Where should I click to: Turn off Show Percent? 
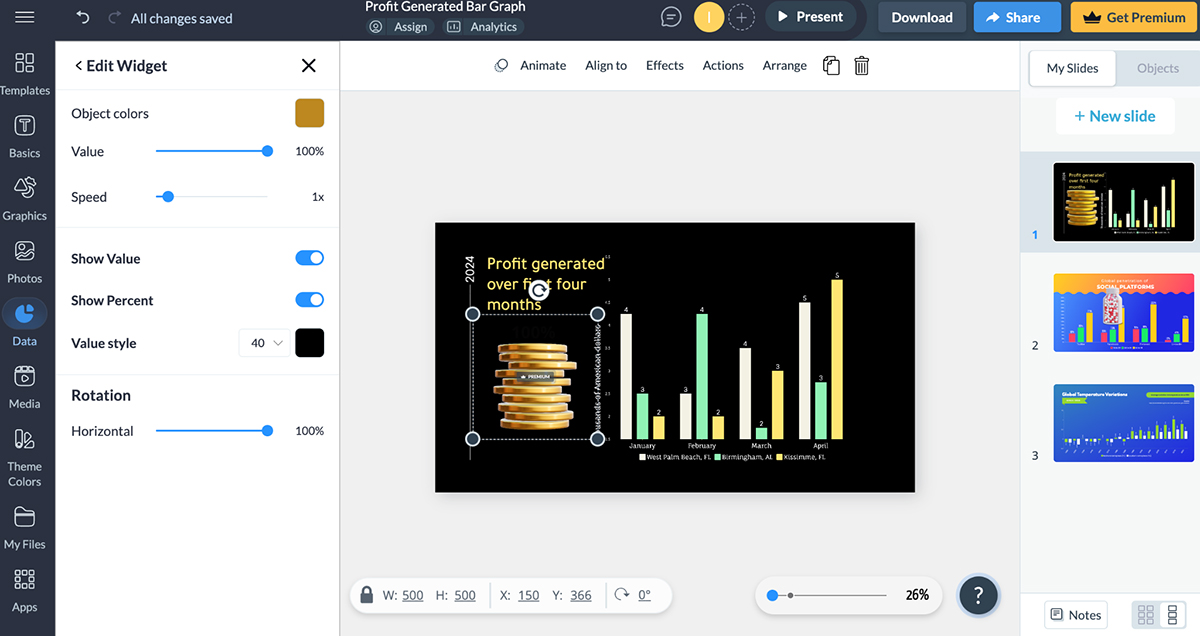[309, 300]
